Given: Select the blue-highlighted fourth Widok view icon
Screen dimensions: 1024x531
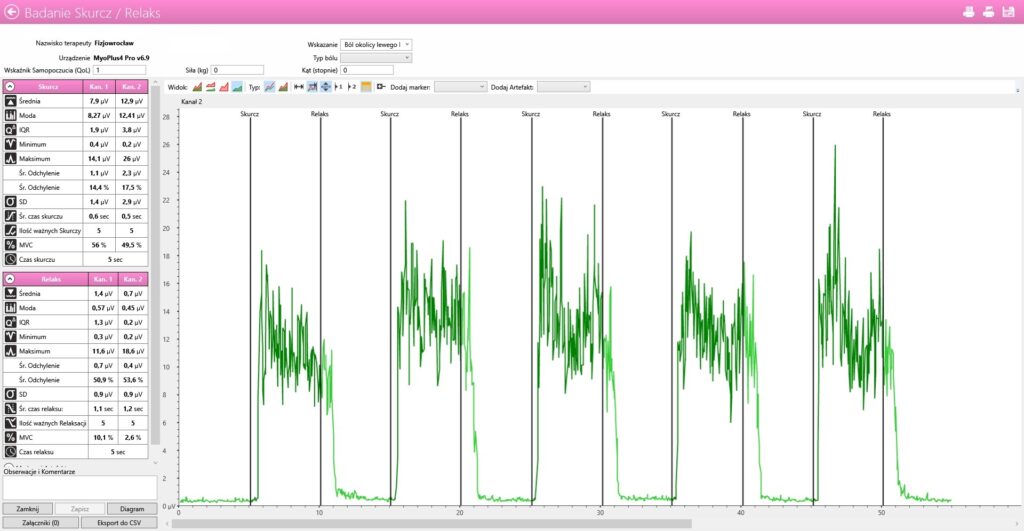Looking at the screenshot, I should click(237, 87).
